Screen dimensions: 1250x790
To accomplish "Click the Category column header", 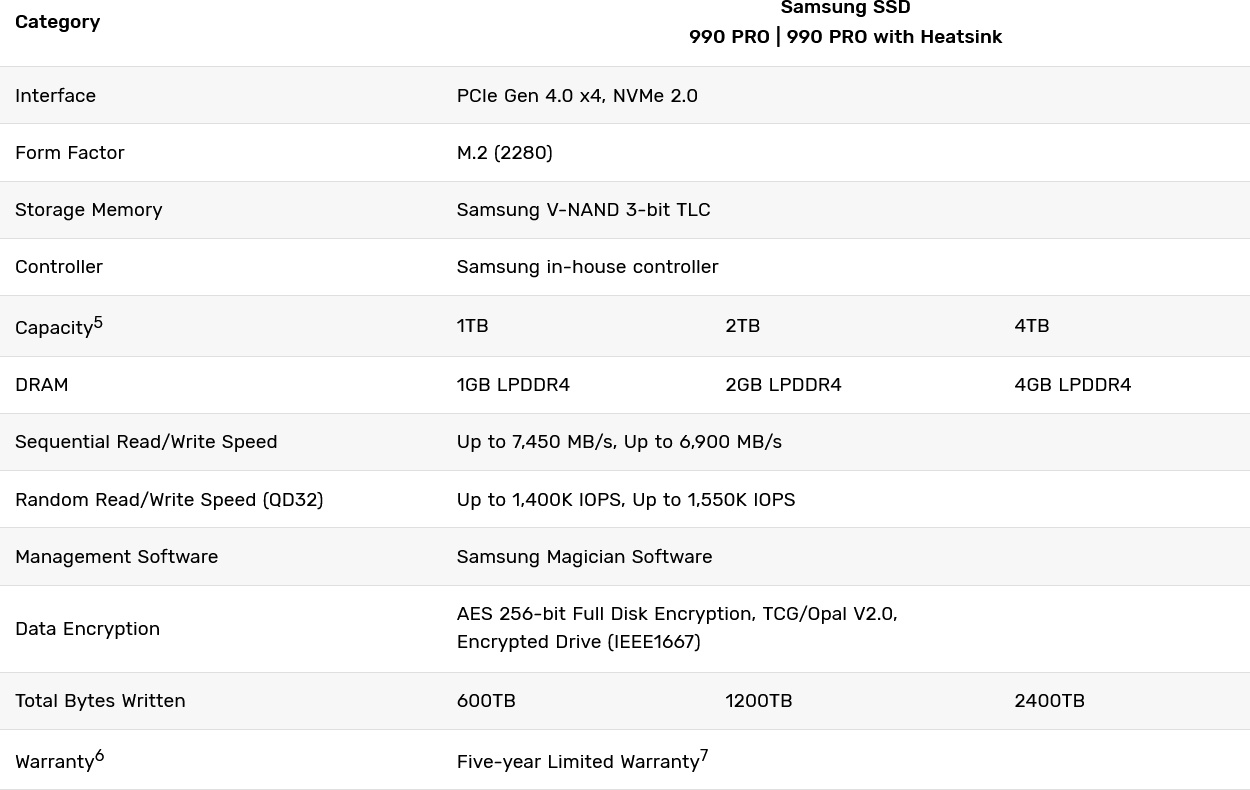I will point(57,22).
